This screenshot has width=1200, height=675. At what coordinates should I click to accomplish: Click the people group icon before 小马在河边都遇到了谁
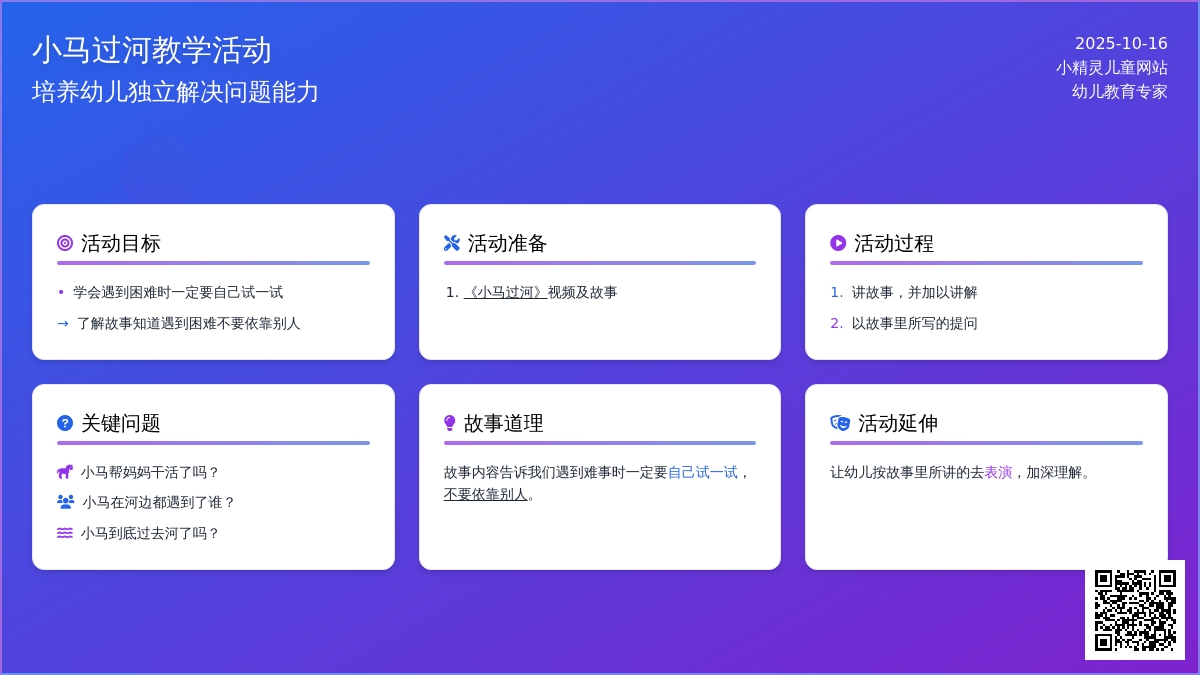coord(66,502)
